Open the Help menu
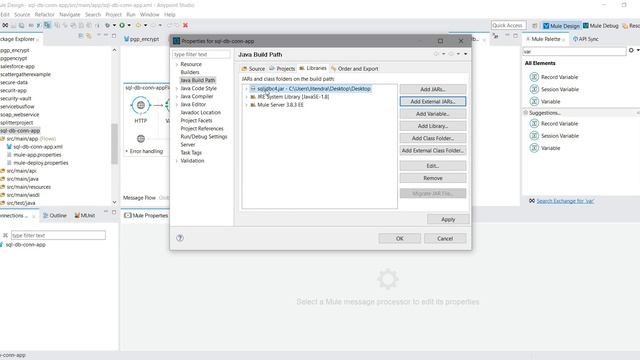 (170, 14)
